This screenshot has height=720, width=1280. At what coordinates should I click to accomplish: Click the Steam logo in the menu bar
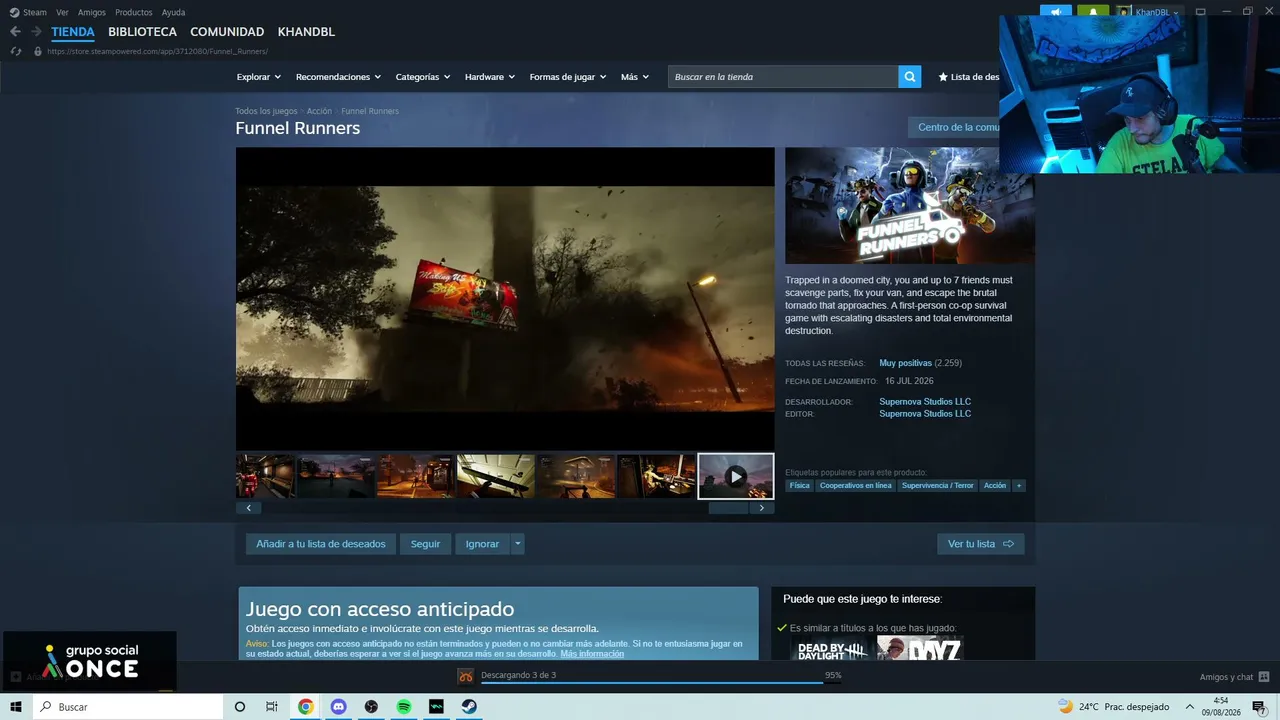14,12
